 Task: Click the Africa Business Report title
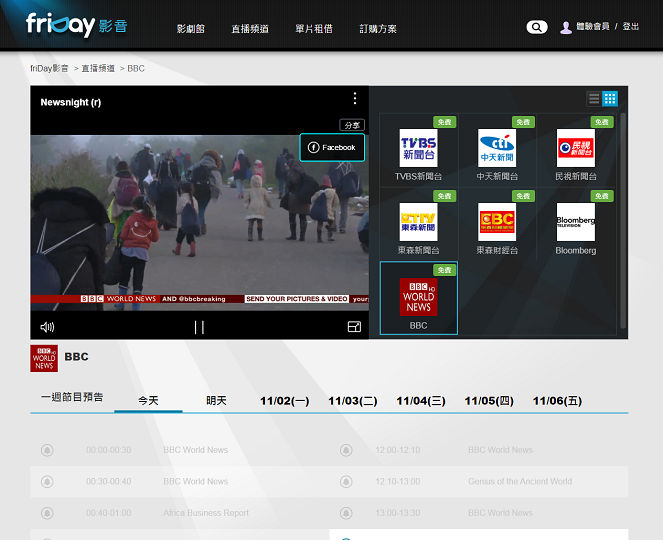click(206, 513)
